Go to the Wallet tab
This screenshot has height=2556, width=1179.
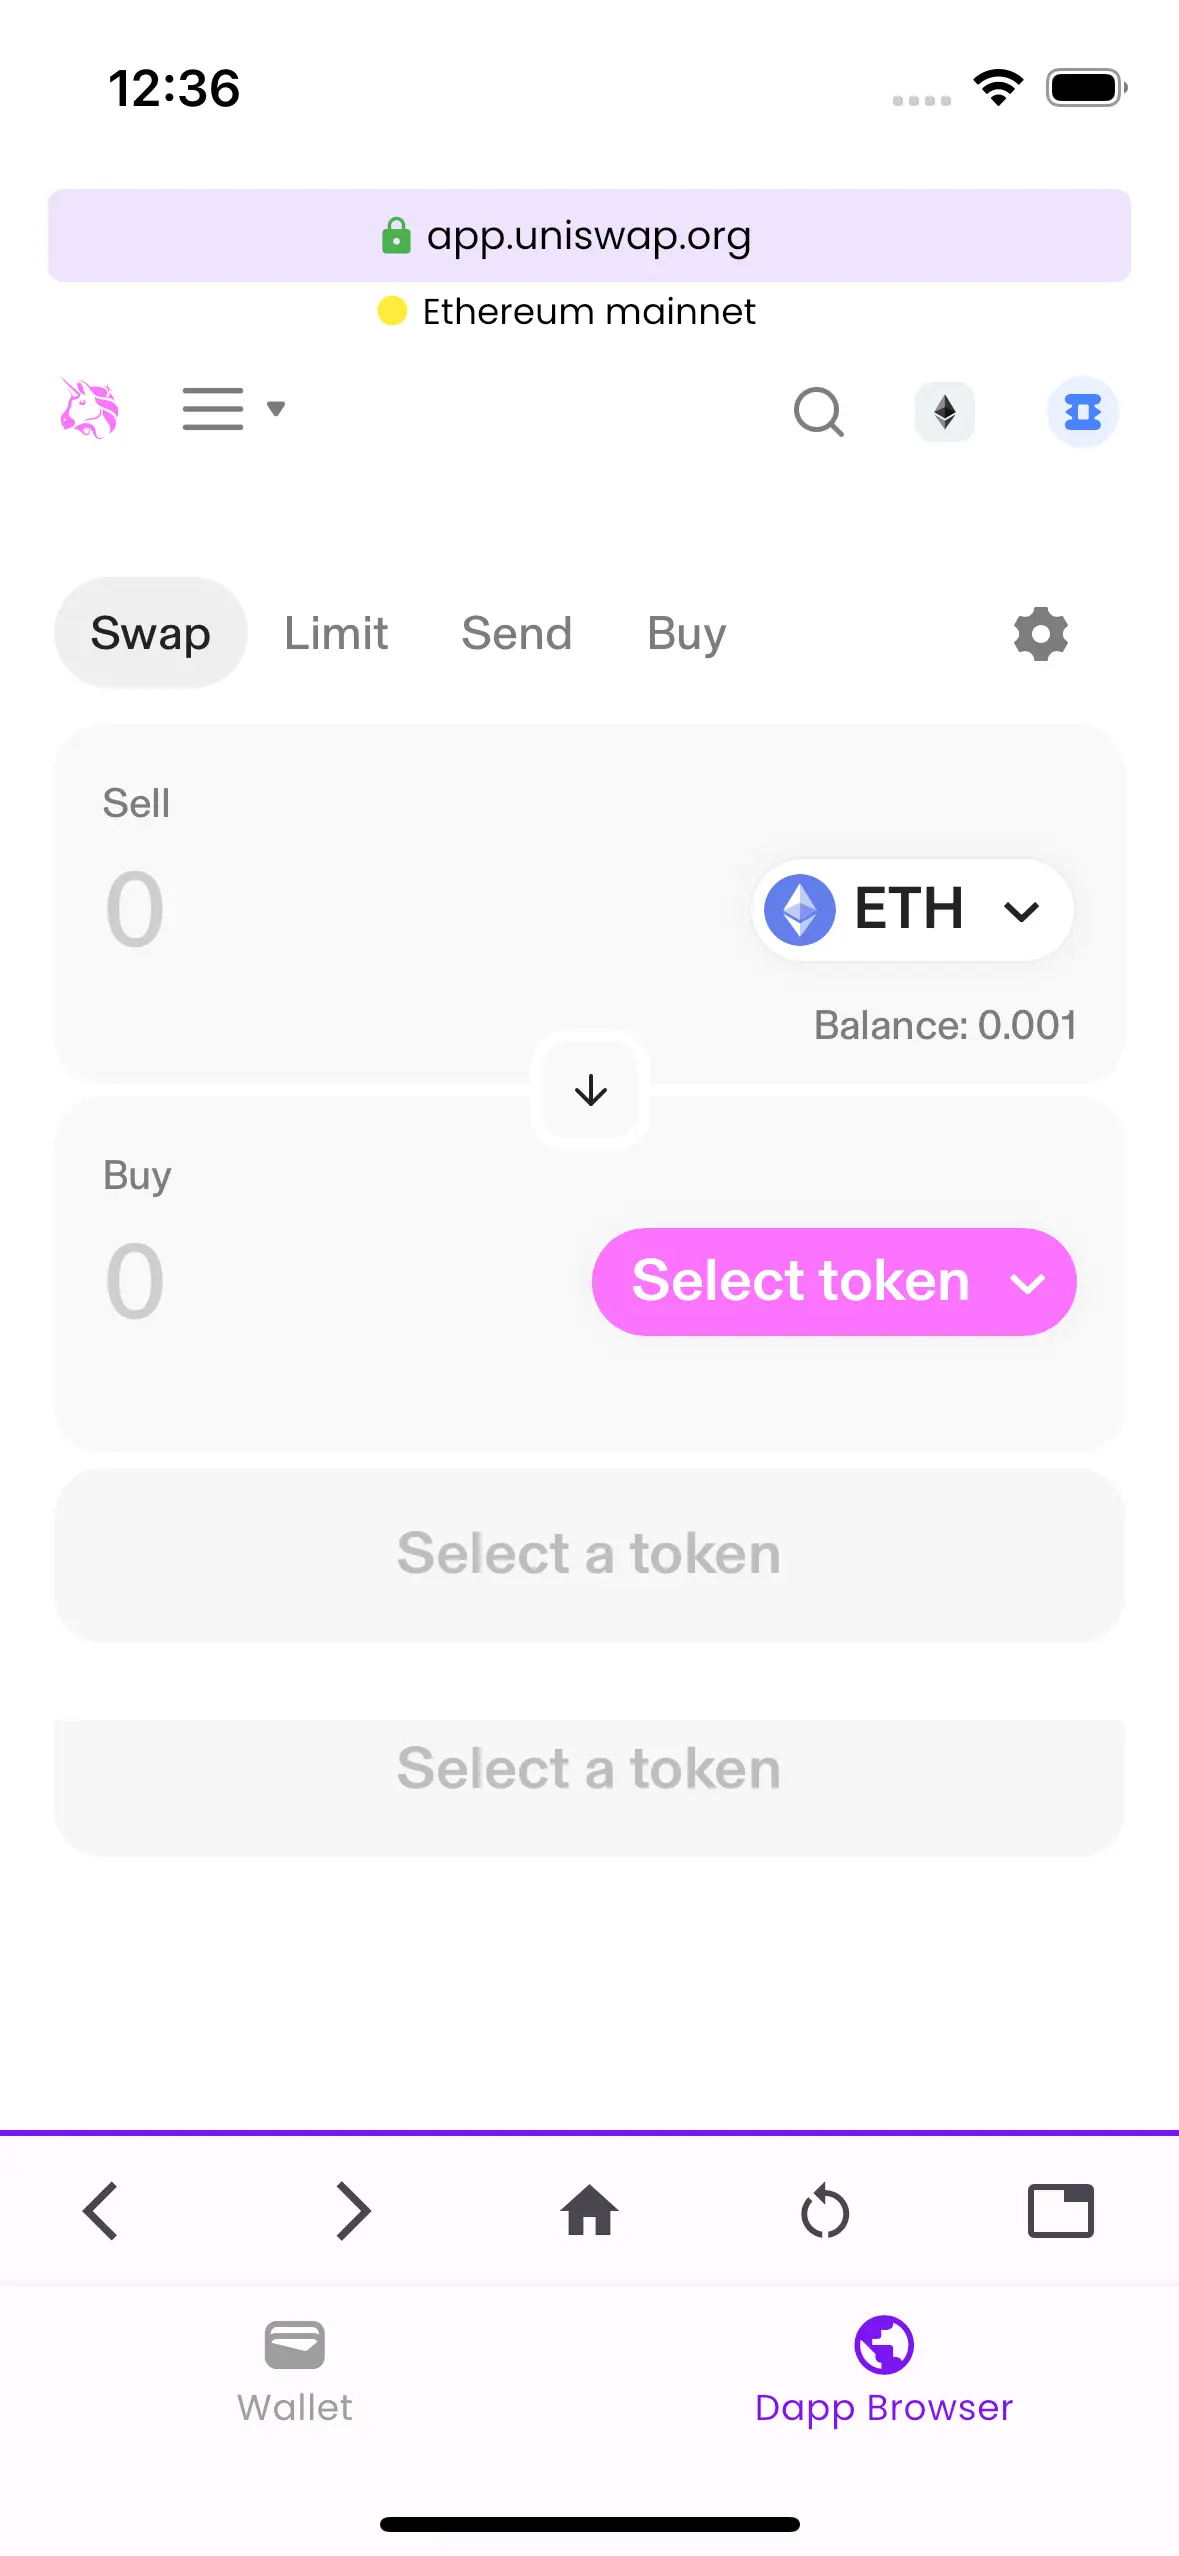[295, 2368]
